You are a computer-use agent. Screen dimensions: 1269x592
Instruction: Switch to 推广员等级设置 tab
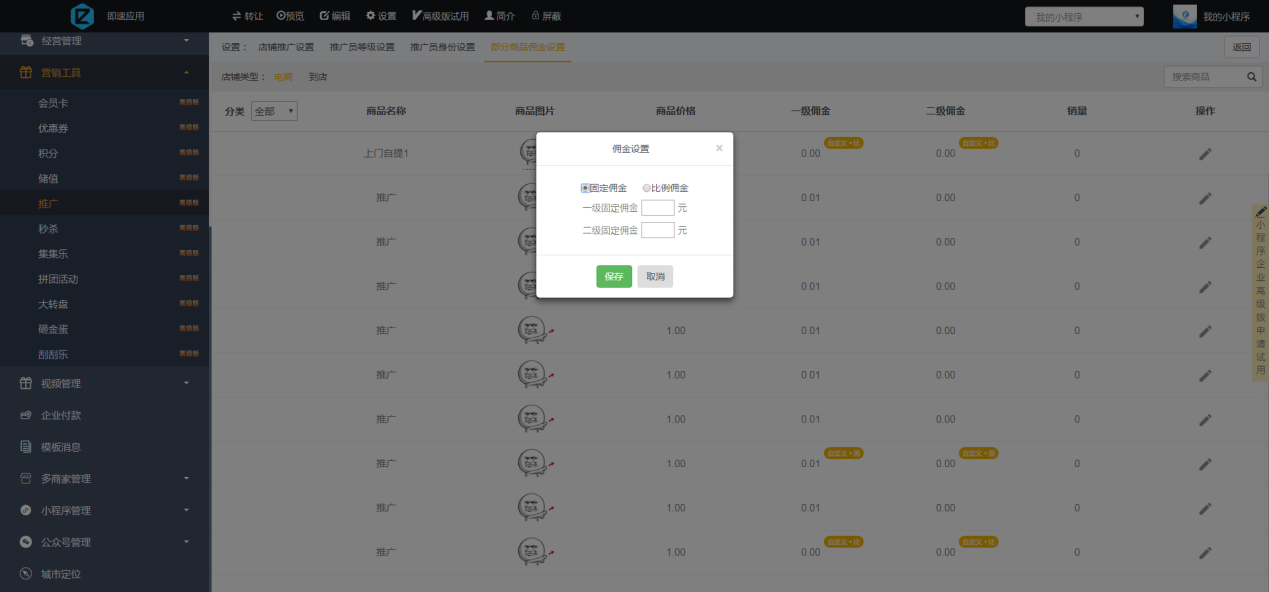[x=362, y=47]
